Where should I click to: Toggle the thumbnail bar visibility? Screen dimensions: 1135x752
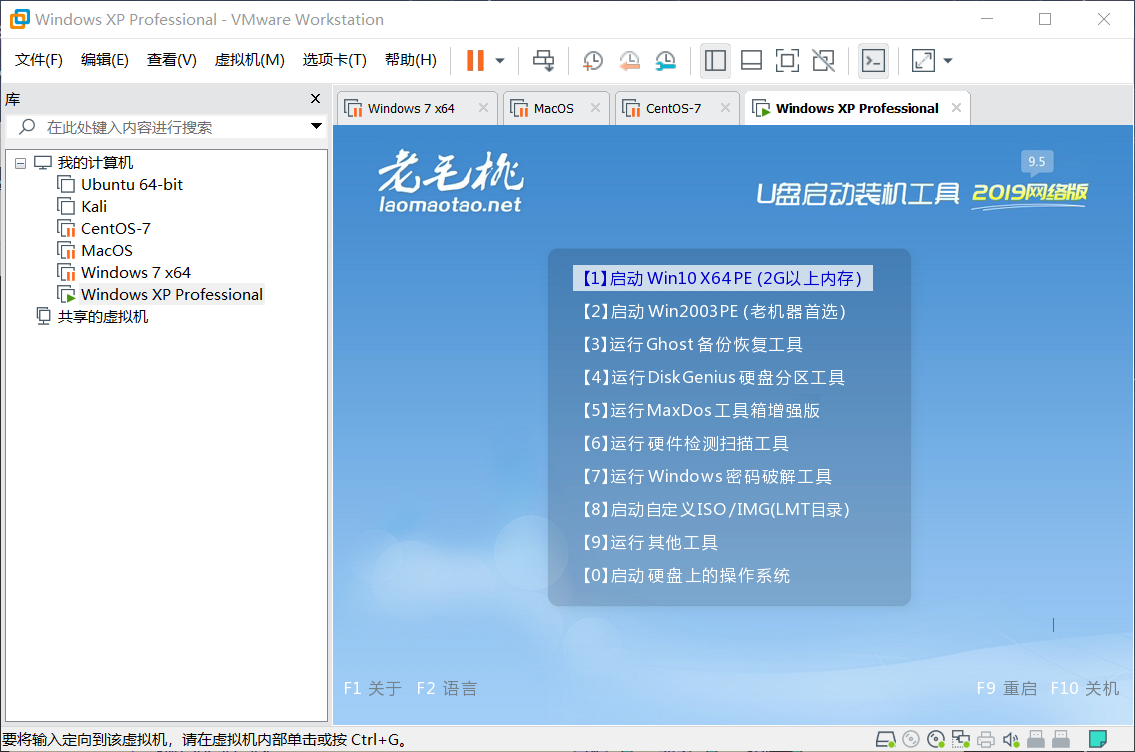pyautogui.click(x=751, y=60)
